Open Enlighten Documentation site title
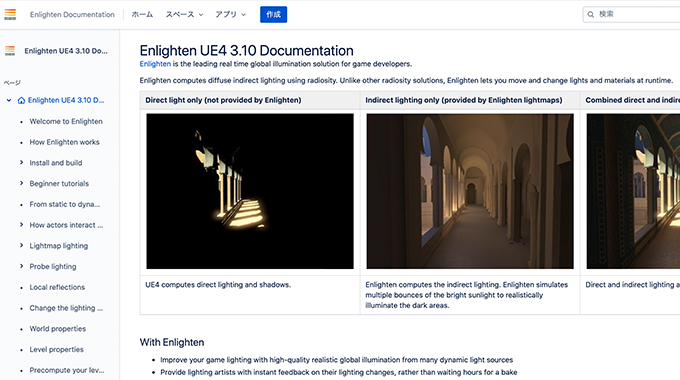The height and width of the screenshot is (380, 680). click(72, 14)
